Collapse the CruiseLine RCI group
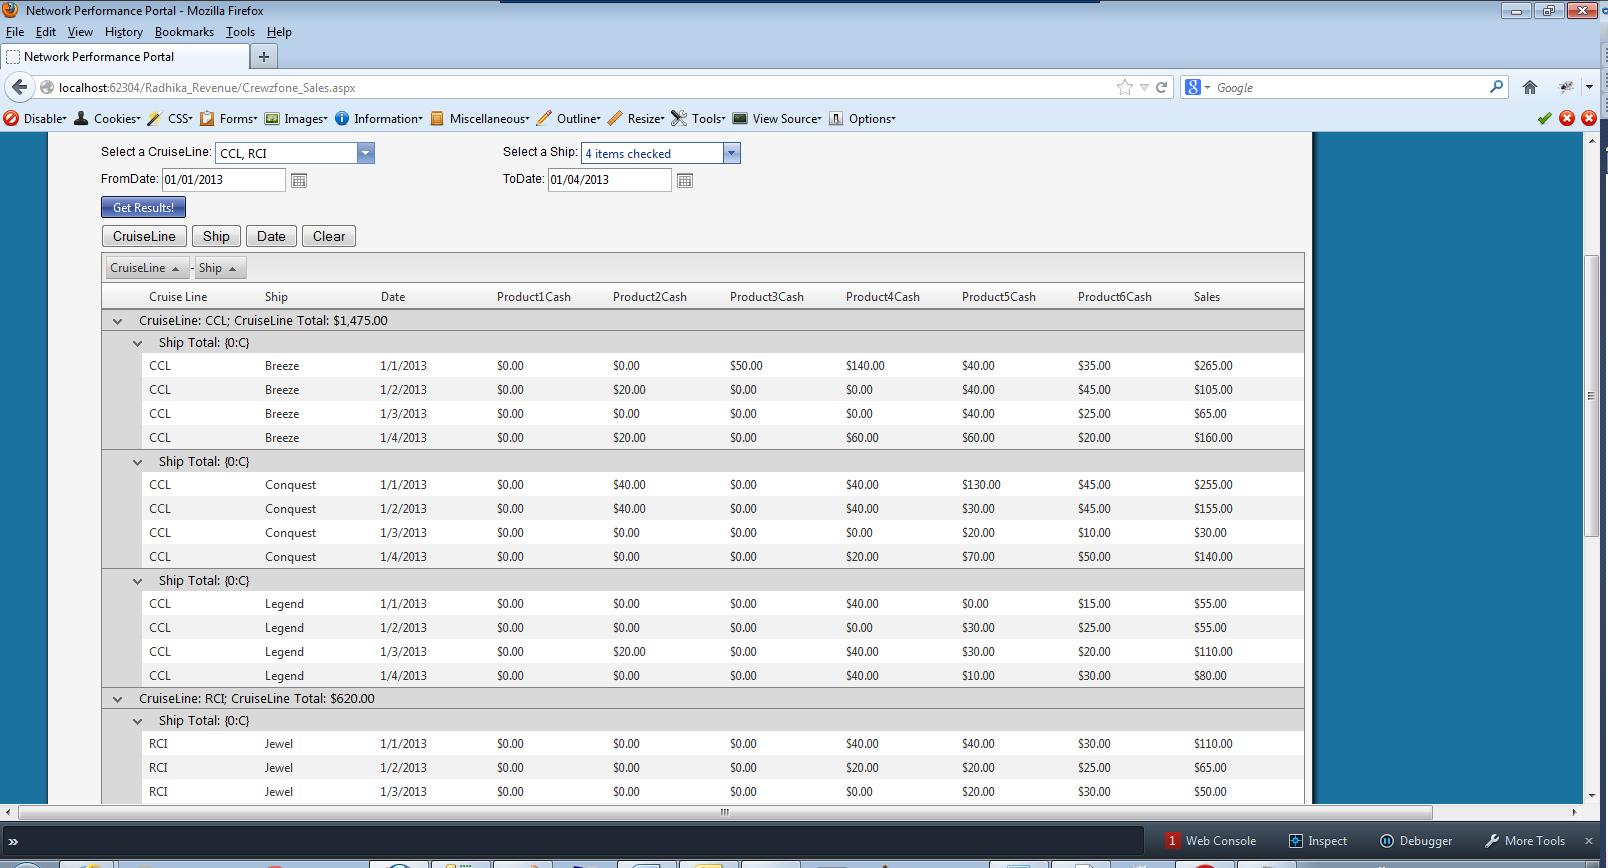The image size is (1608, 868). (118, 699)
